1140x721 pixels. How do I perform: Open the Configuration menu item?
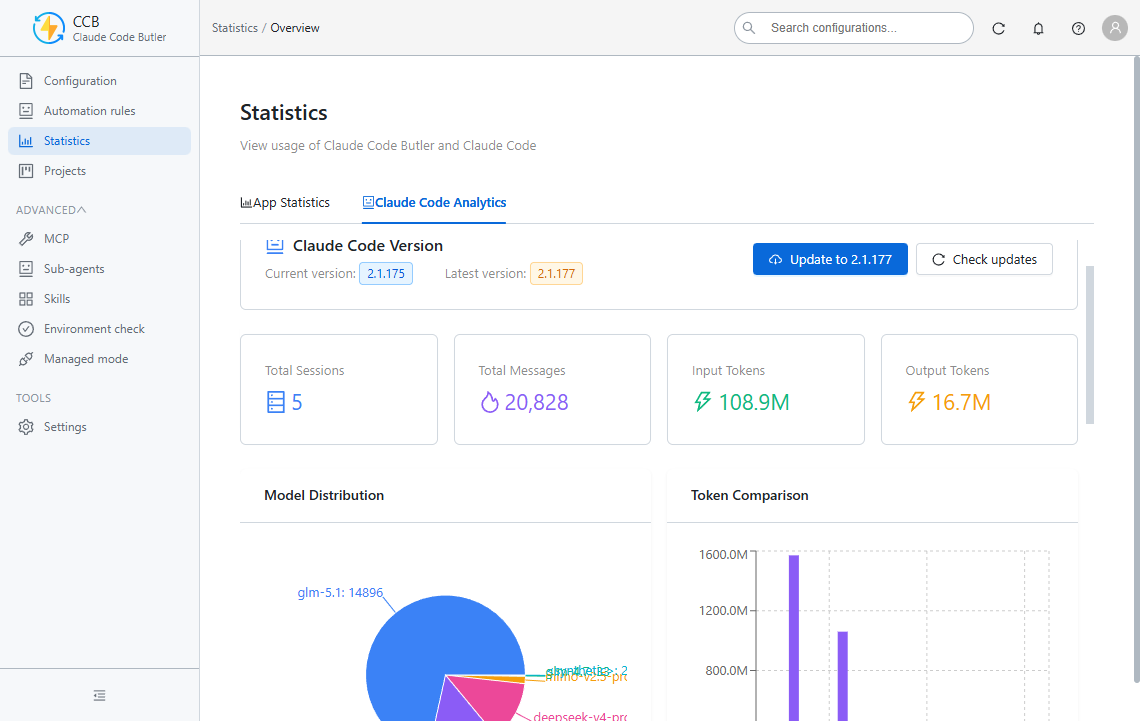100,81
